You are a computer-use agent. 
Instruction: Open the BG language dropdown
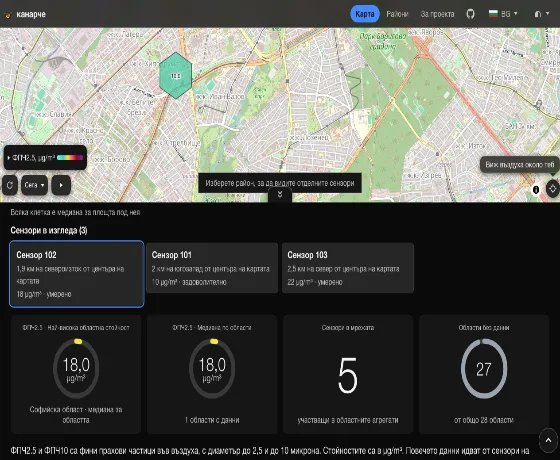(x=503, y=14)
